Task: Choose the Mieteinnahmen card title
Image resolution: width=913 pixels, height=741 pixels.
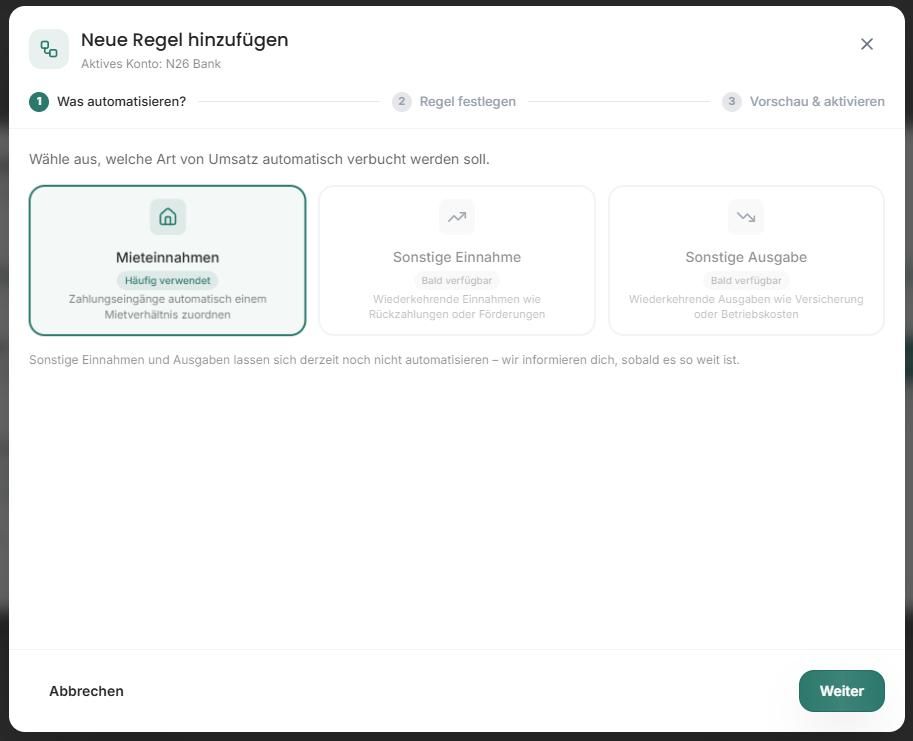Action: click(x=168, y=257)
